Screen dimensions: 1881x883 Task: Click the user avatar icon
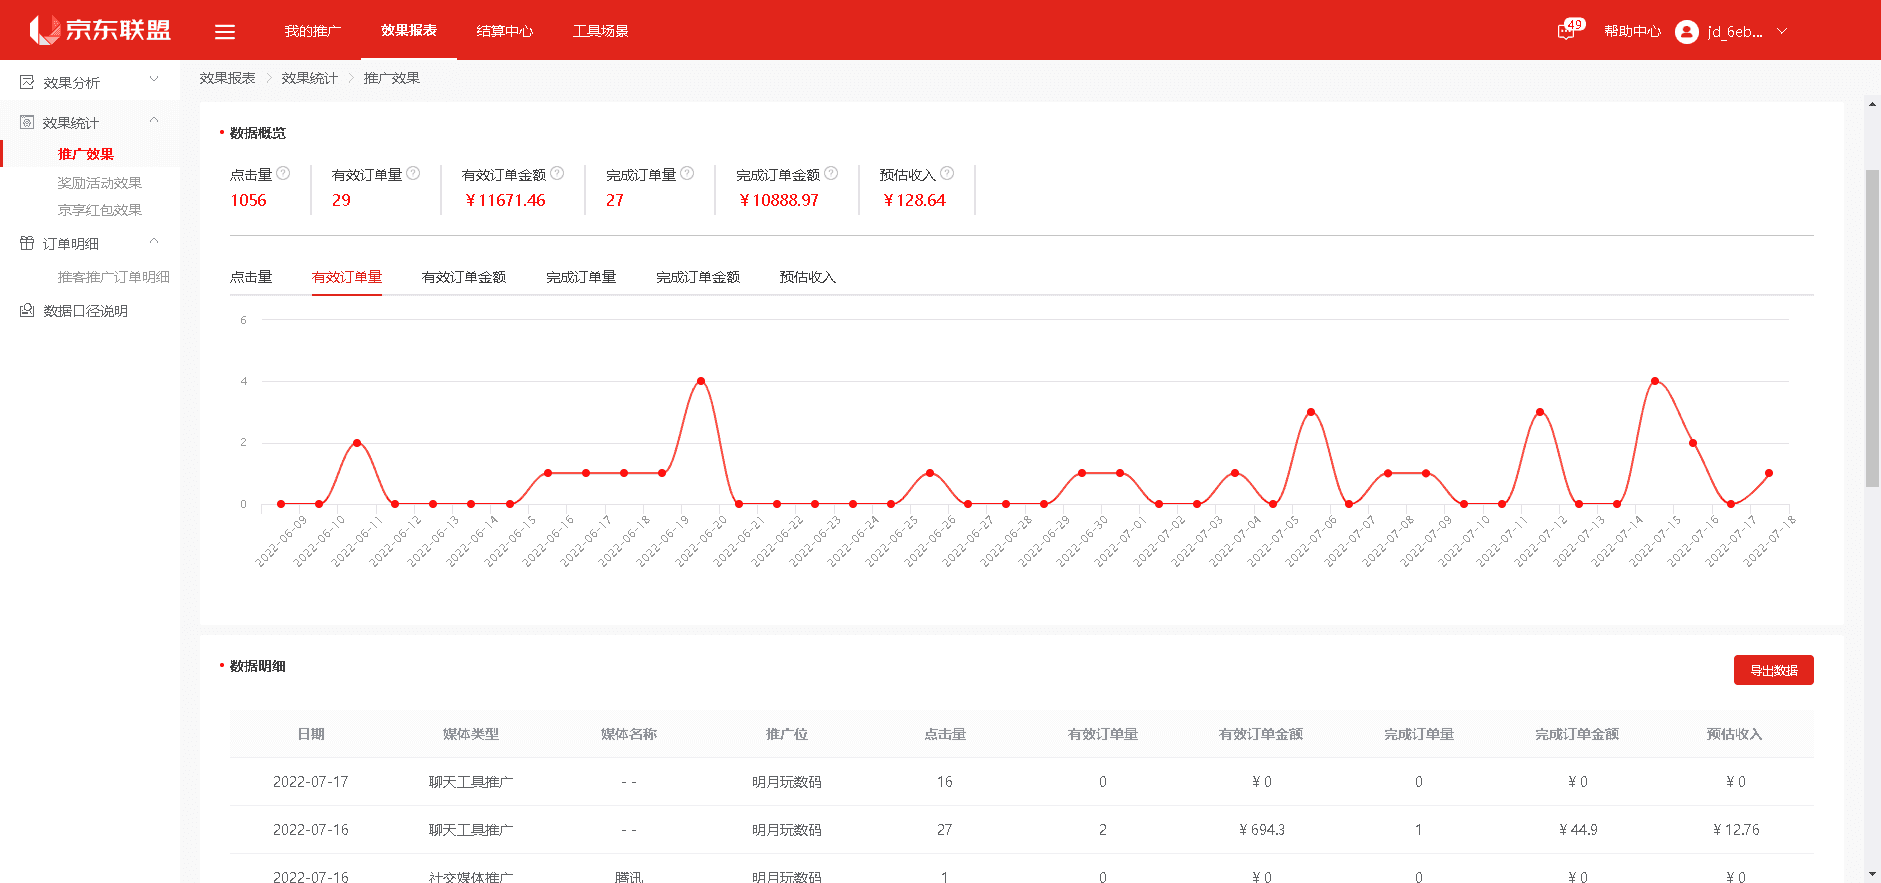pyautogui.click(x=1686, y=32)
